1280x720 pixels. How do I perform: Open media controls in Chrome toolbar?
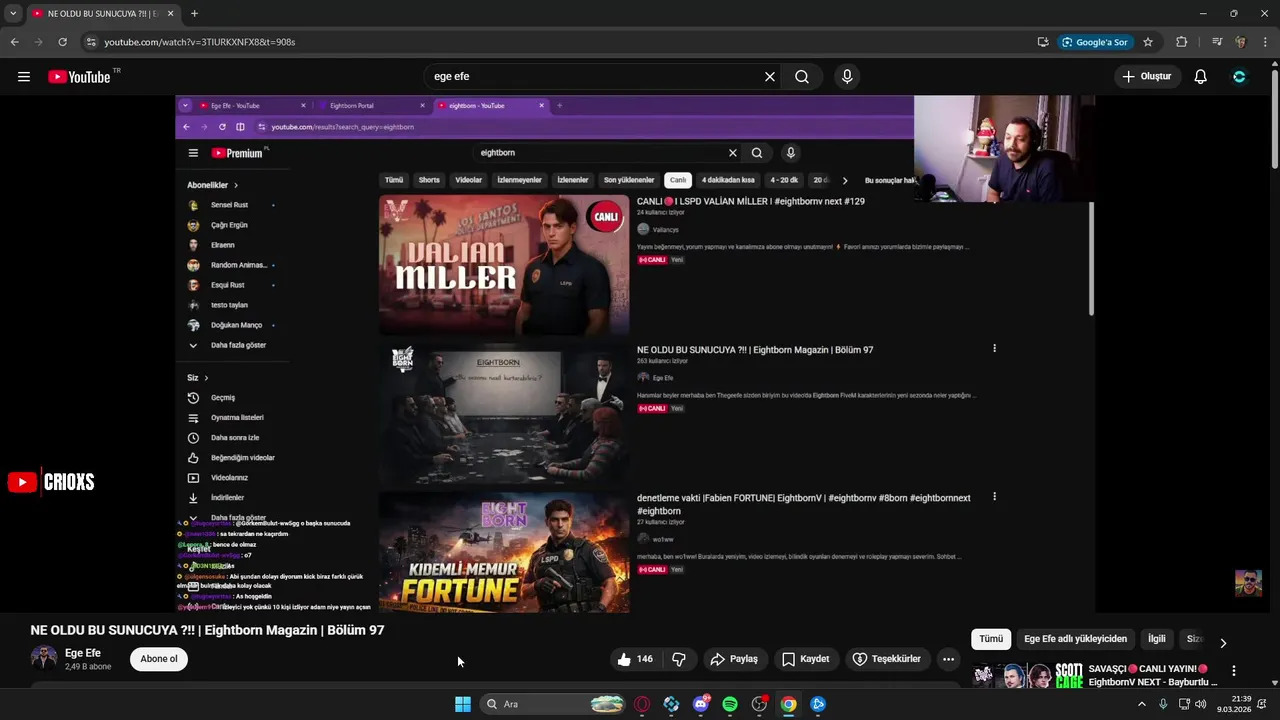click(x=1217, y=42)
